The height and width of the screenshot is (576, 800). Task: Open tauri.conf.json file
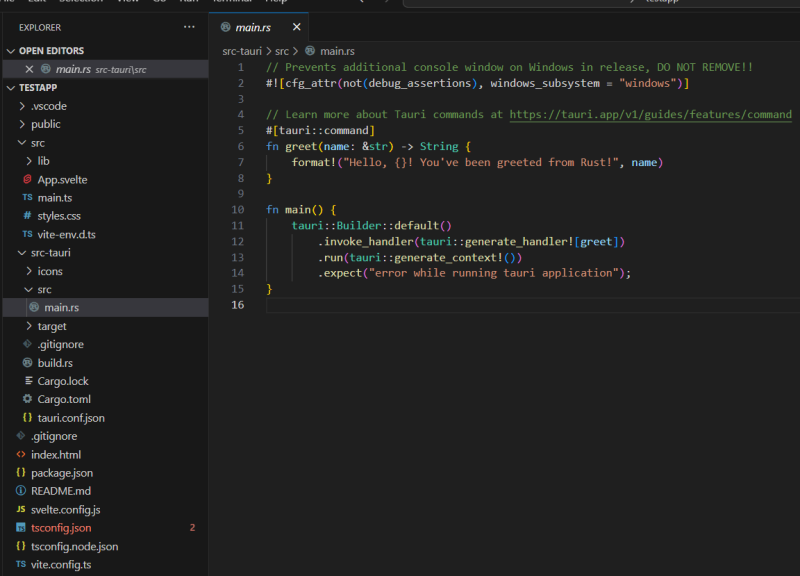(70, 417)
